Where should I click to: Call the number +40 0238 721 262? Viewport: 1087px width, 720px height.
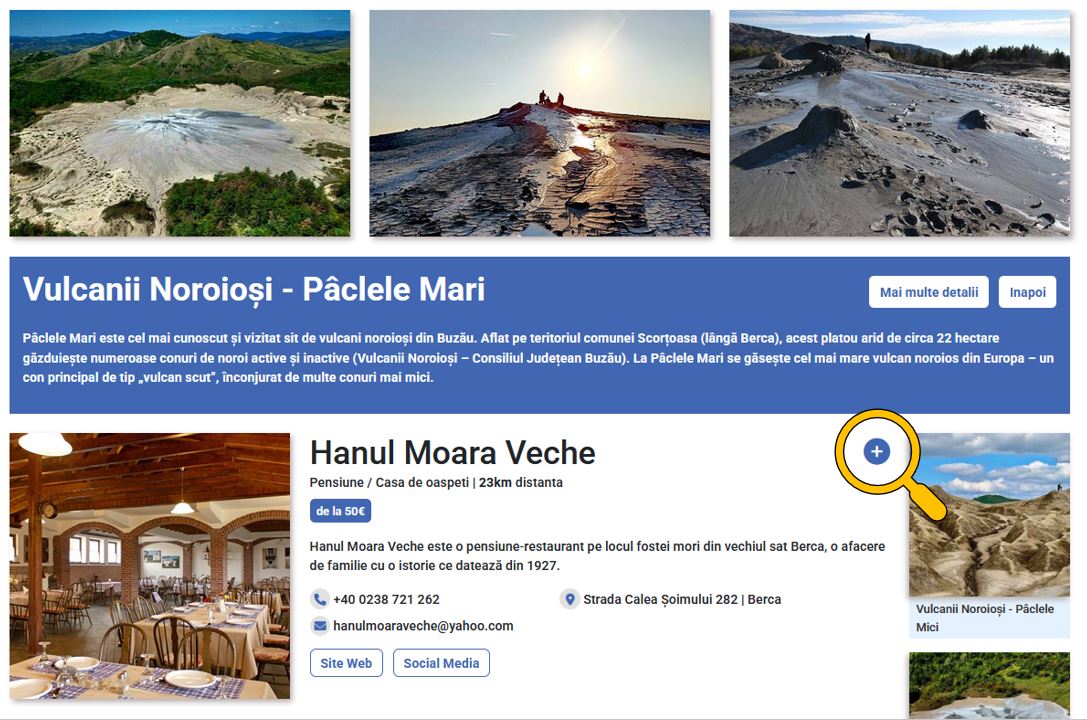pos(386,600)
